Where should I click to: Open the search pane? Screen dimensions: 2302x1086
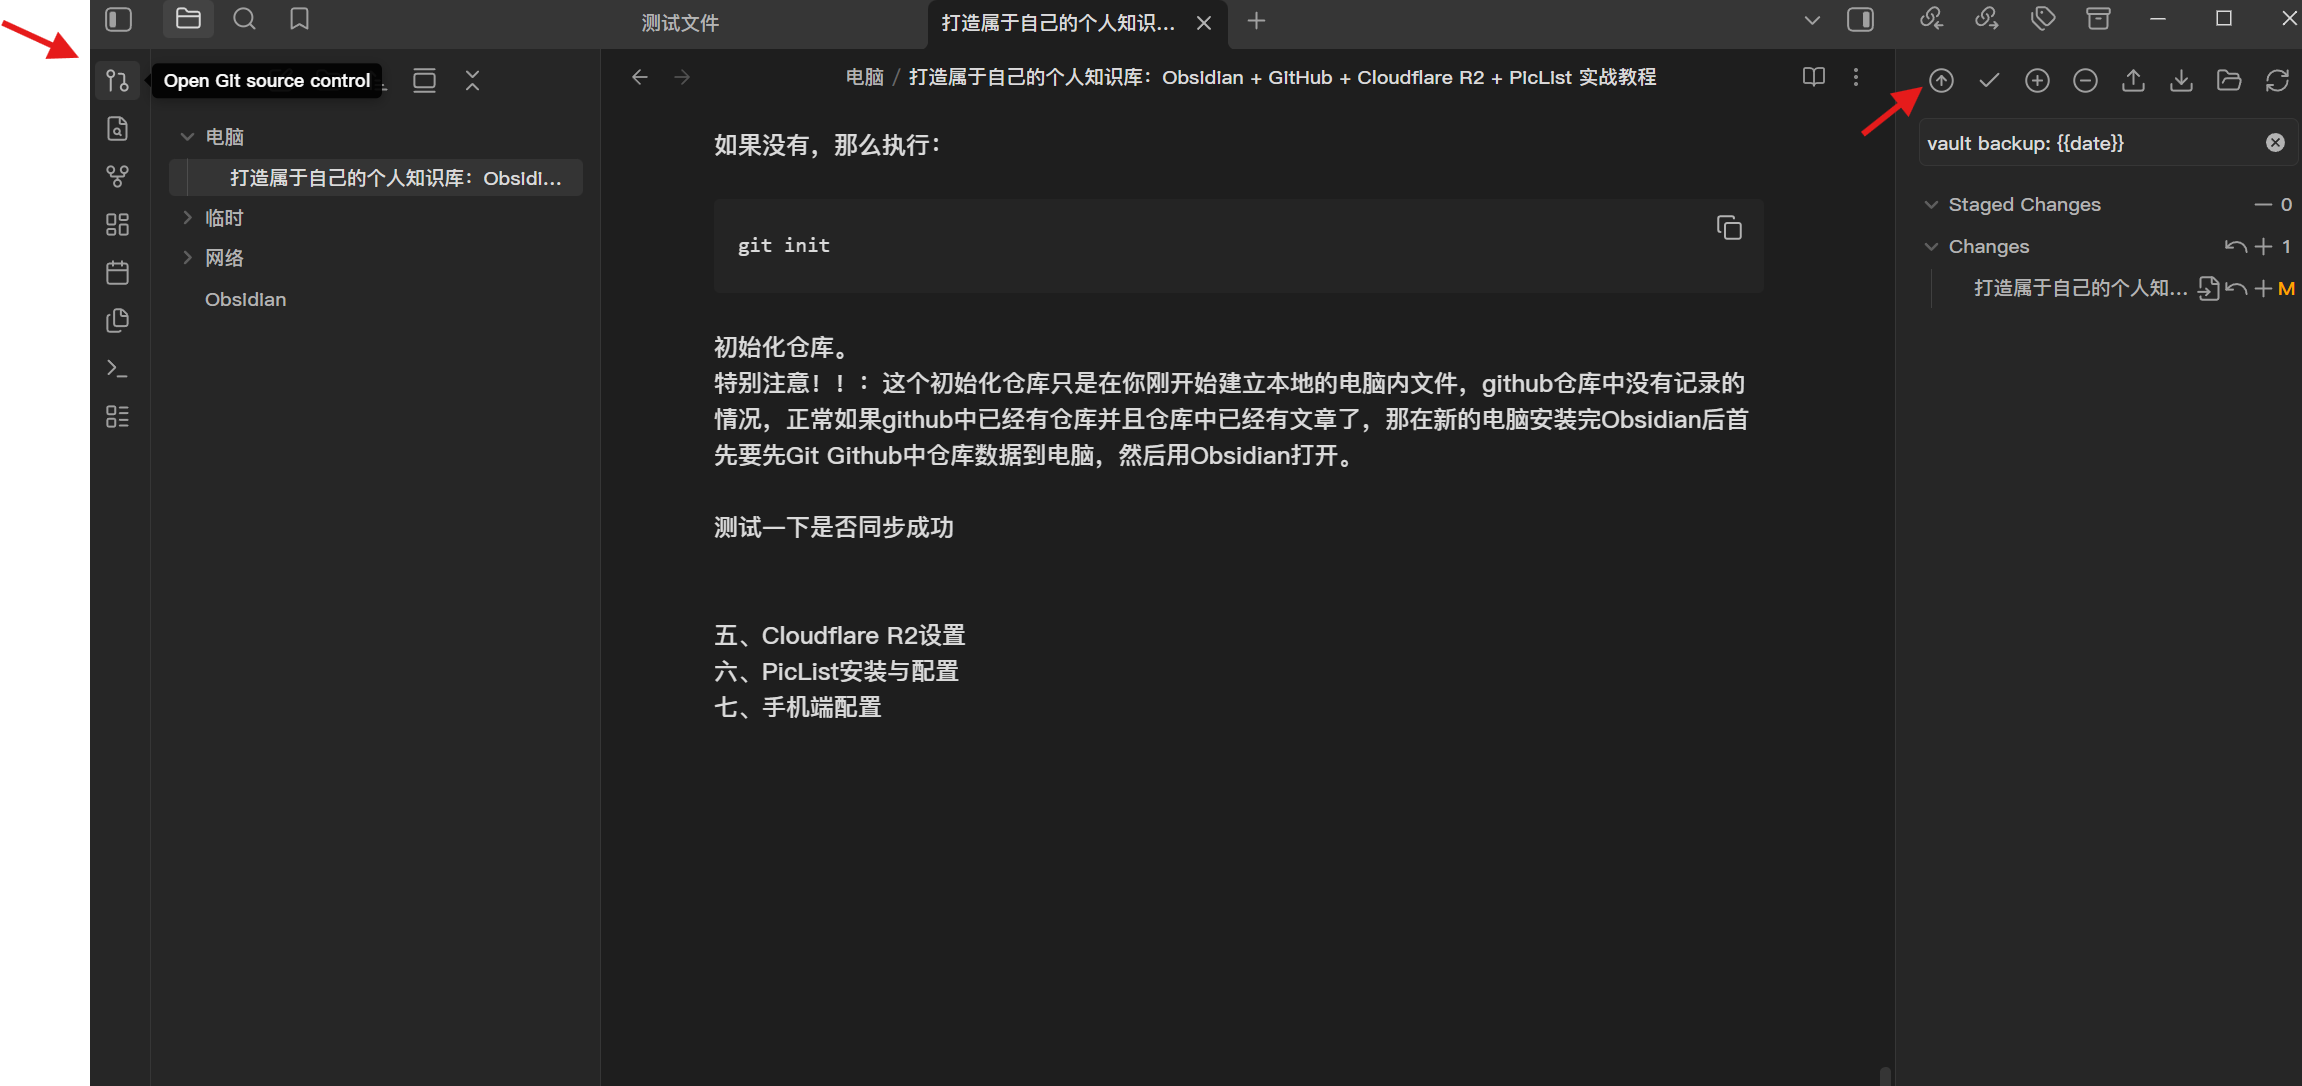tap(244, 19)
